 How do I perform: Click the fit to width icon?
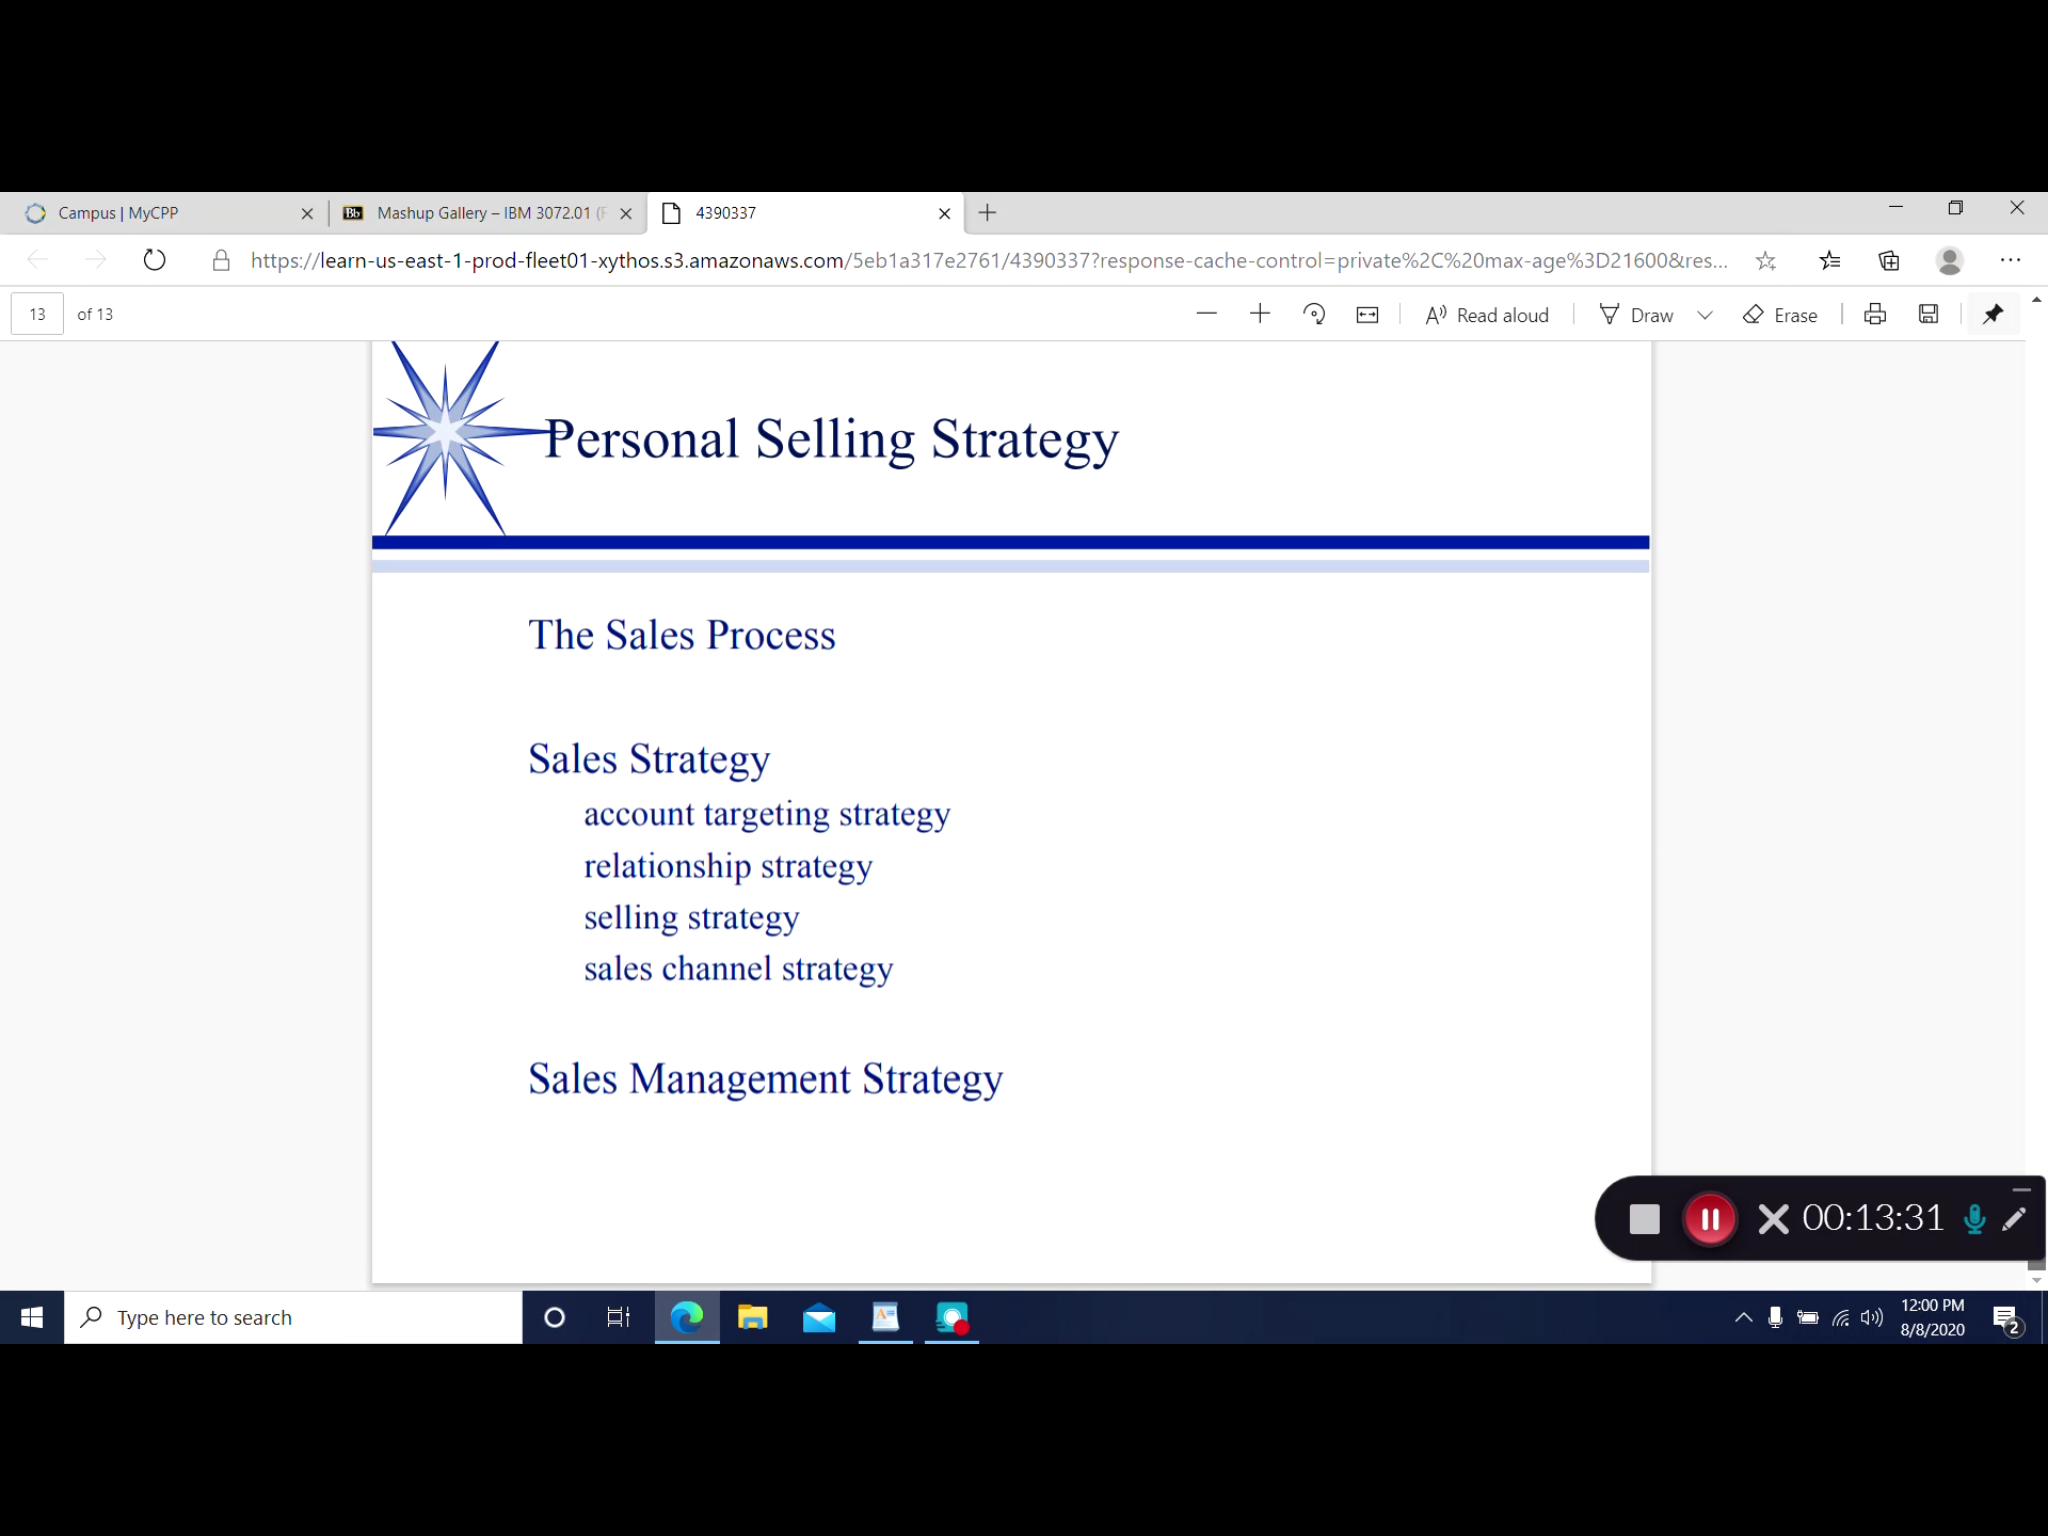pos(1367,315)
